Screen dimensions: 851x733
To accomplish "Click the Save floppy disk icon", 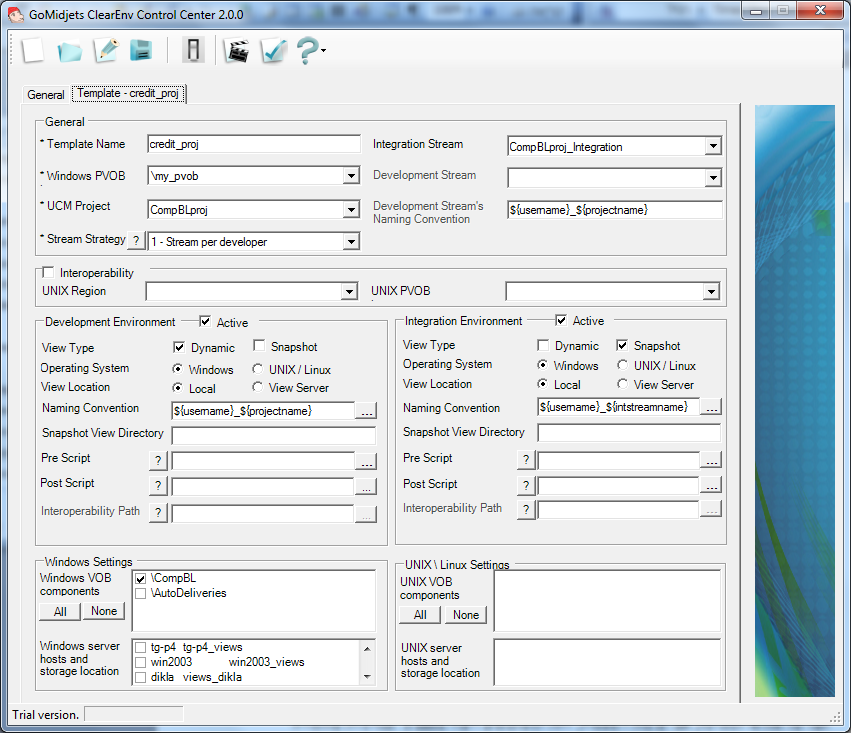I will click(x=141, y=50).
